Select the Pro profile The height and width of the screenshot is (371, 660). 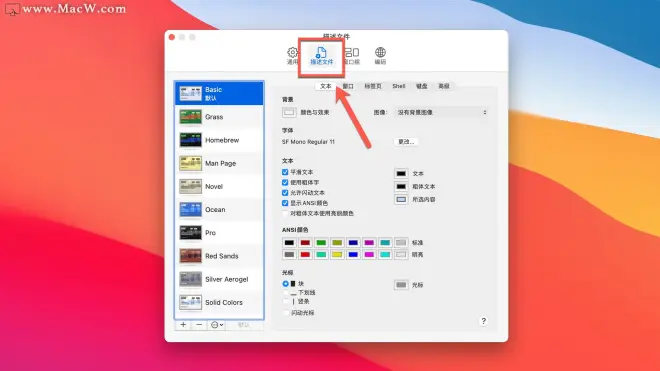[219, 232]
